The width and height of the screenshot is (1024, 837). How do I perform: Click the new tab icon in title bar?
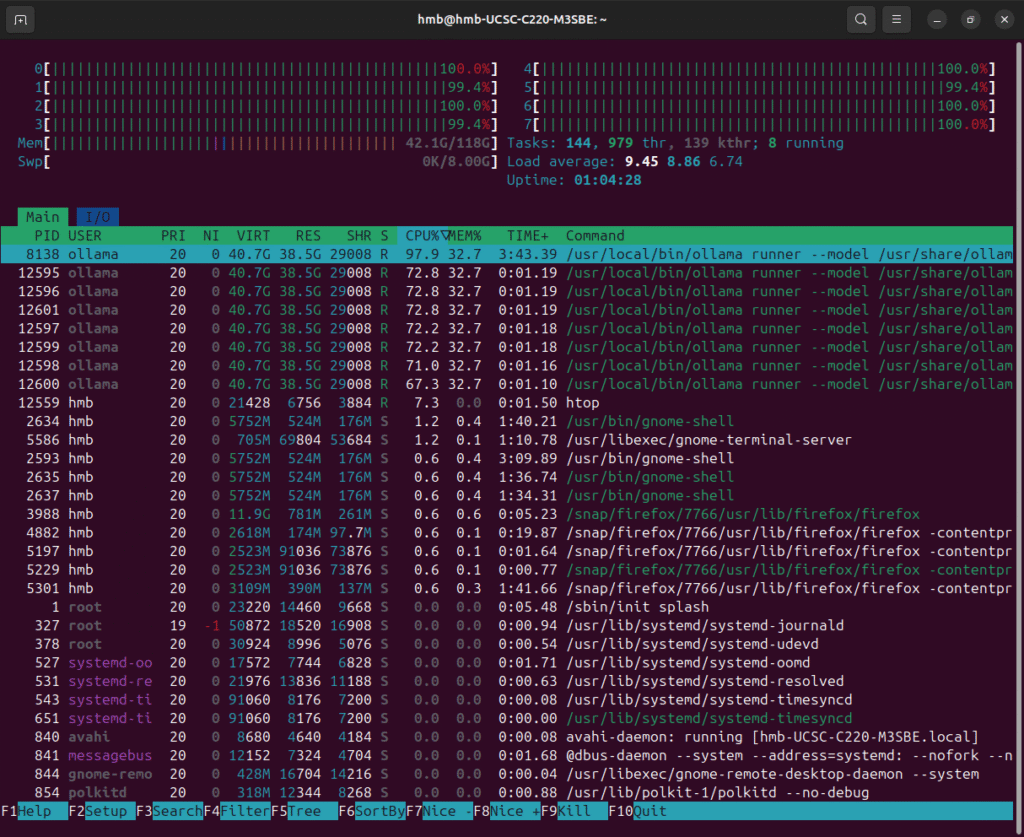click(x=22, y=19)
